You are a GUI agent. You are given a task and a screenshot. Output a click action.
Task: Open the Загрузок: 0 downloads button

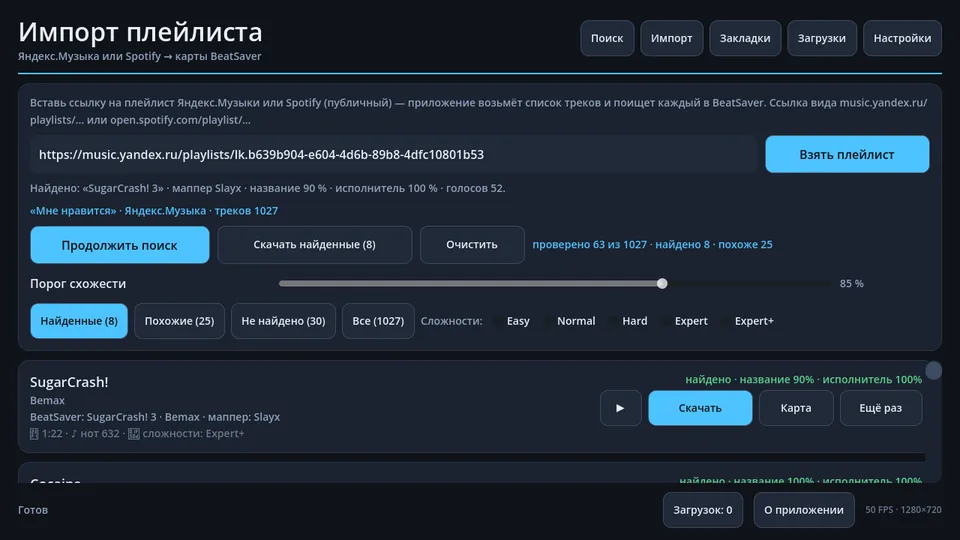[703, 510]
